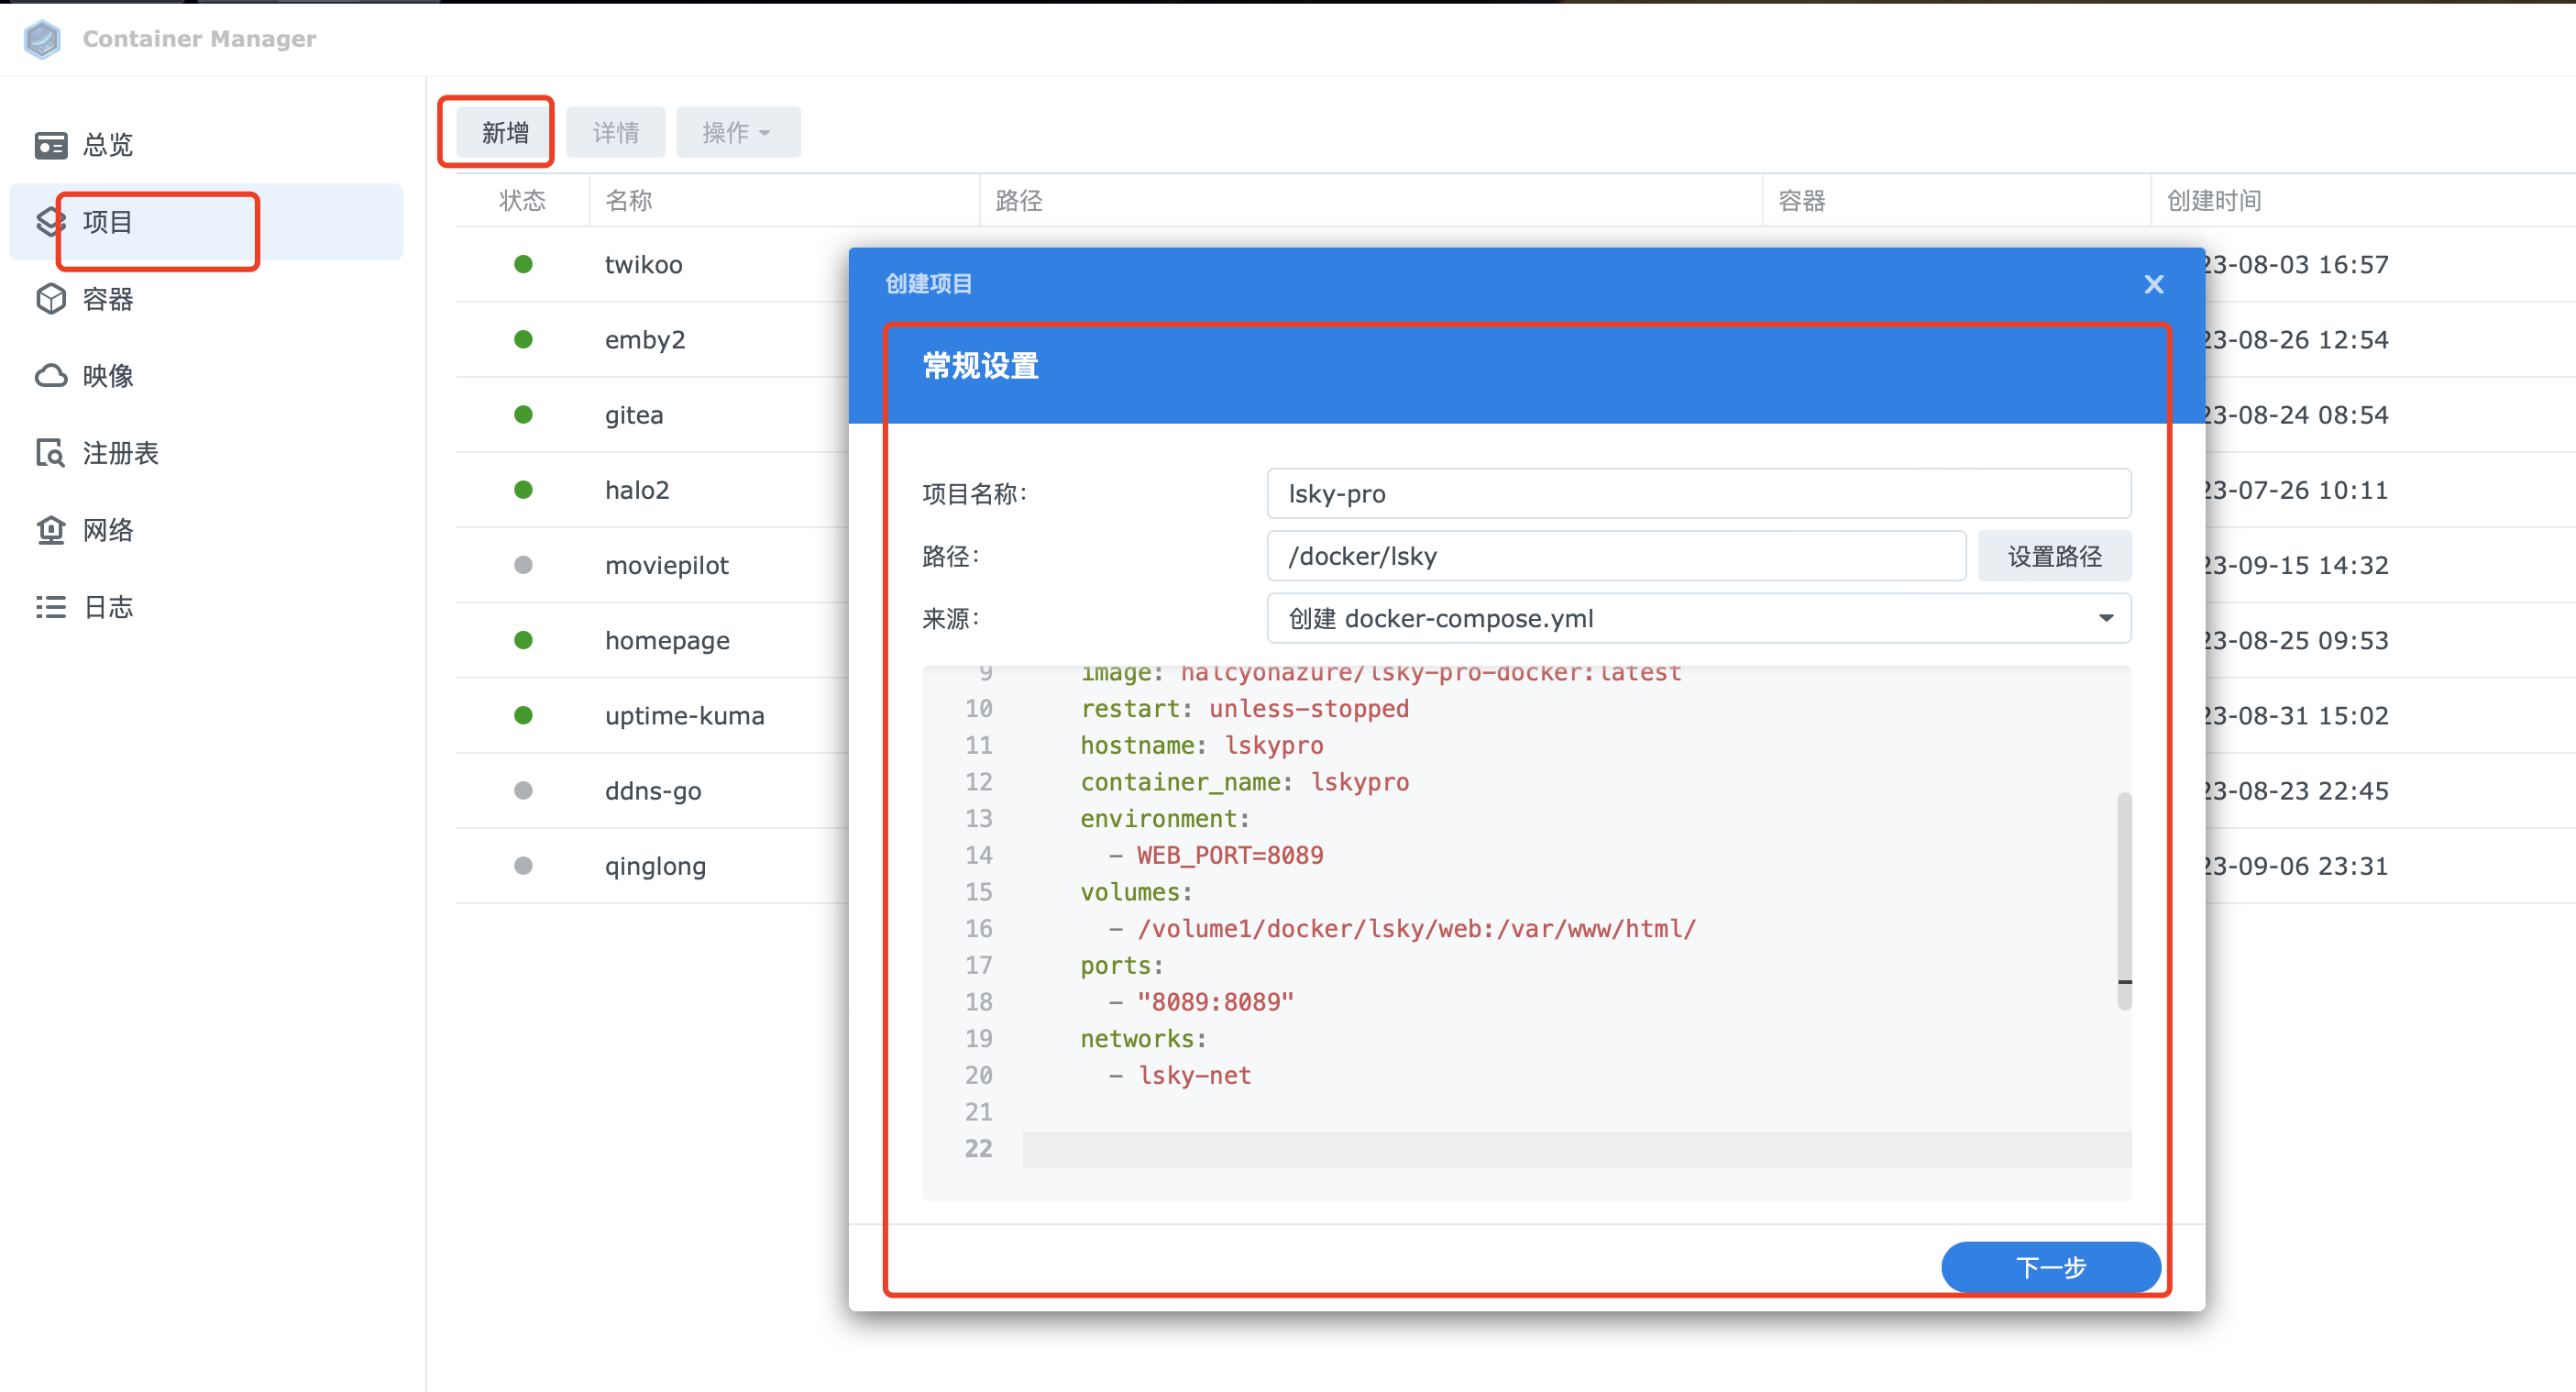Click 下一步 next step button
Viewport: 2576px width, 1392px height.
(2050, 1267)
